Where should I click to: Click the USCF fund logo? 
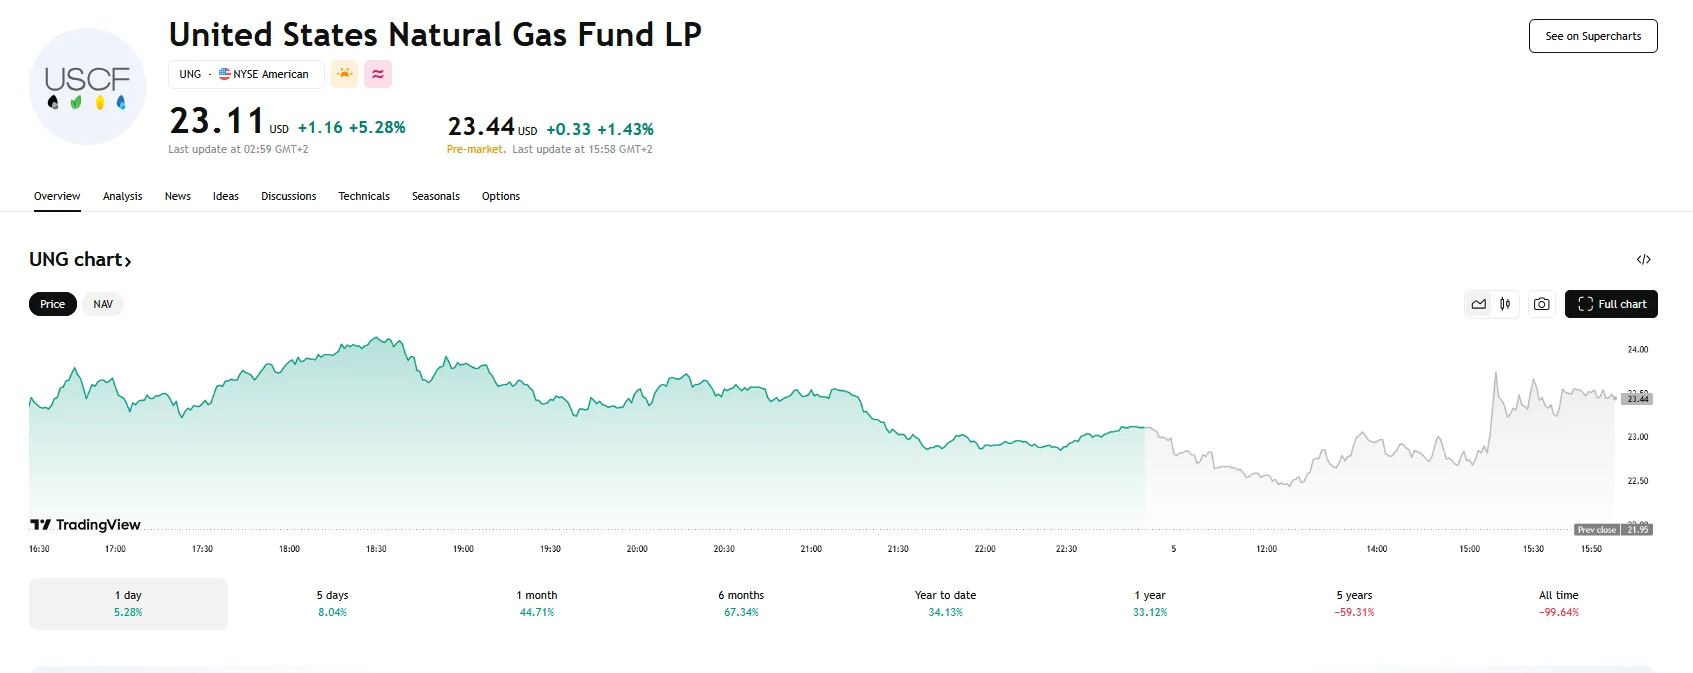point(87,87)
